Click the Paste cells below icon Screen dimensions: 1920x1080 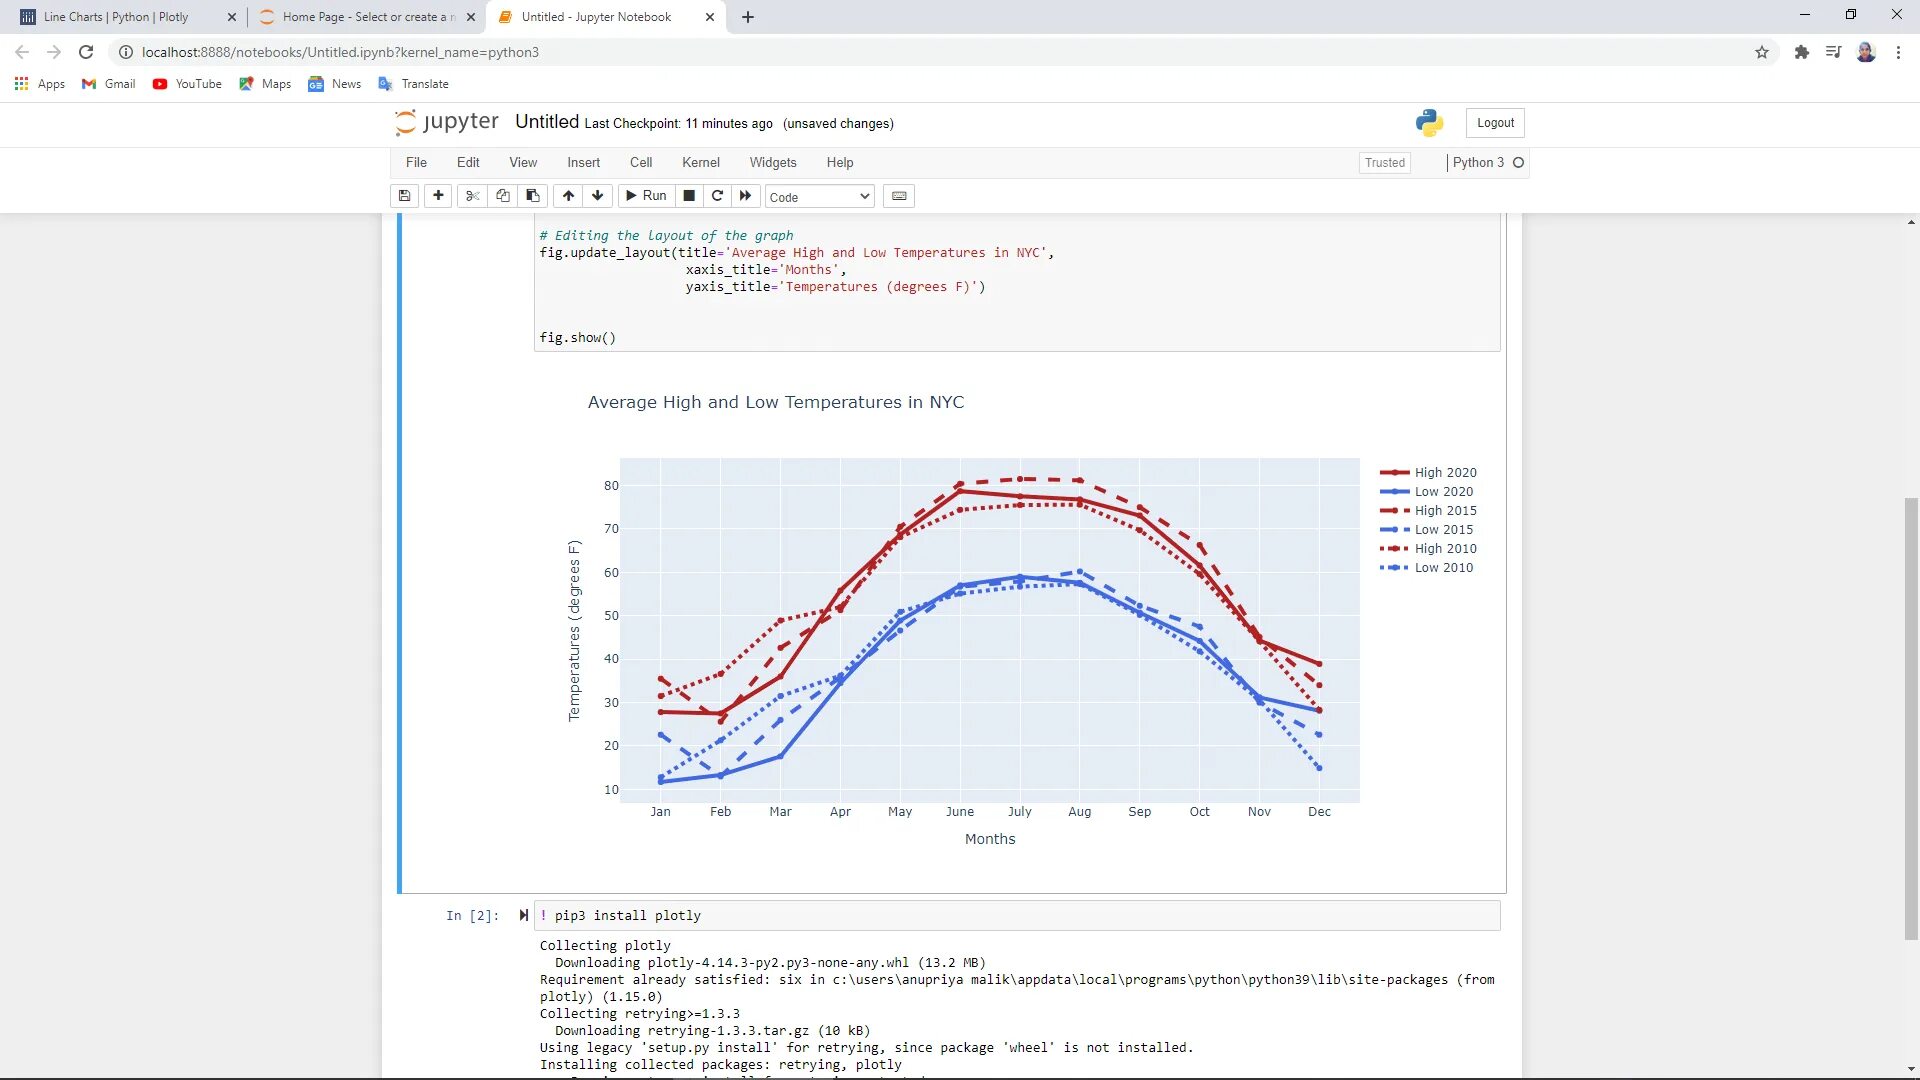click(x=534, y=196)
